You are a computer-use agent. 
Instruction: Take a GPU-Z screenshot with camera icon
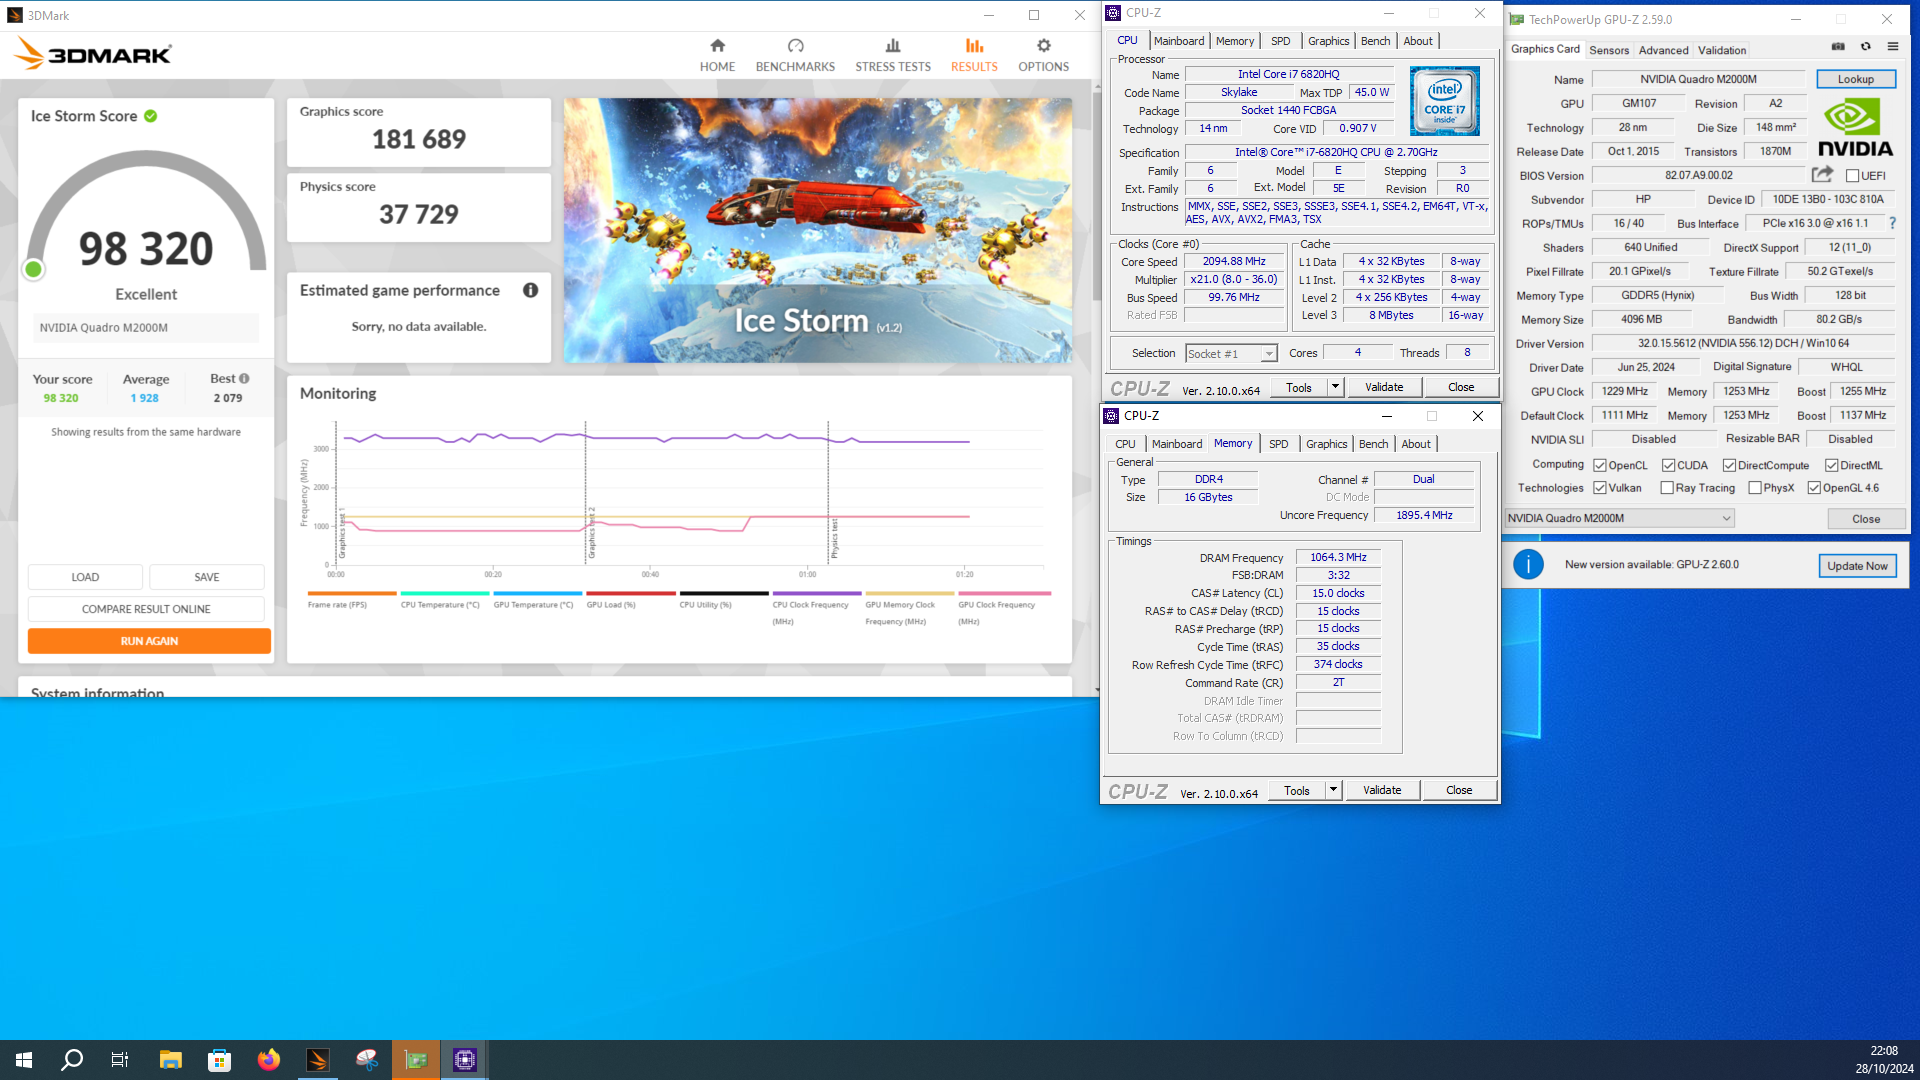(x=1838, y=46)
